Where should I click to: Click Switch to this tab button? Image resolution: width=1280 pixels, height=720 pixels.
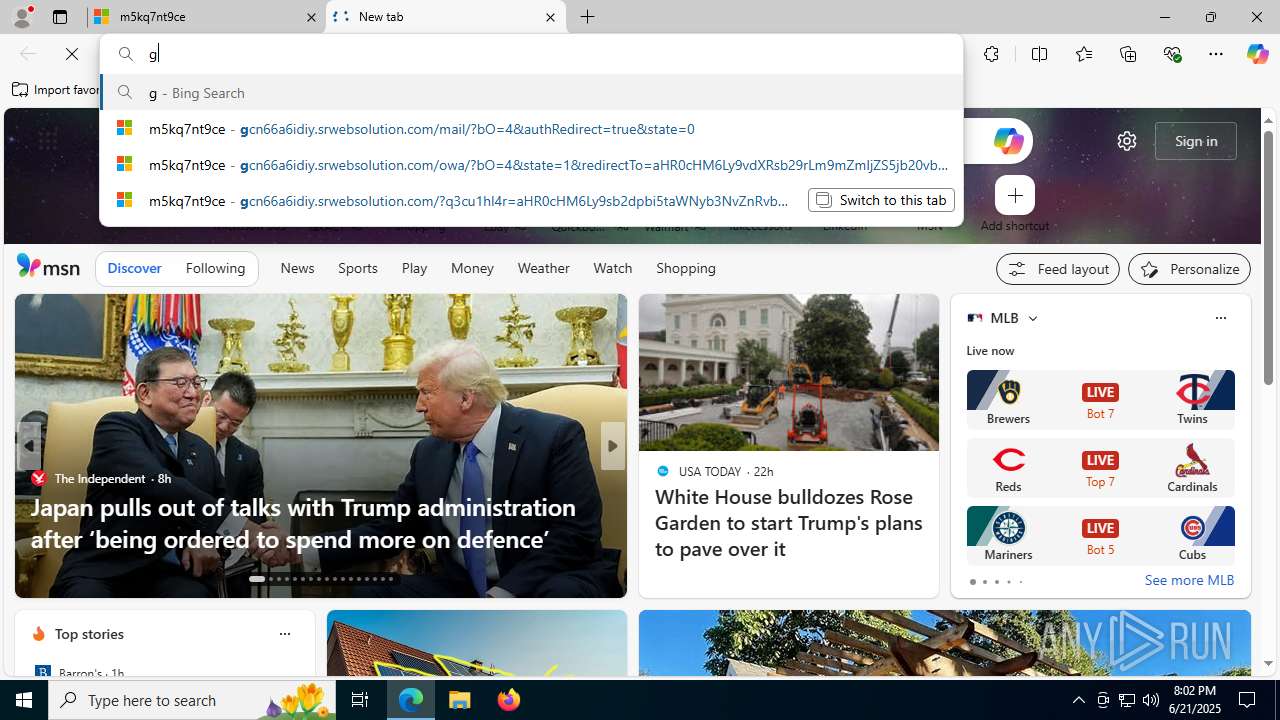(x=881, y=200)
